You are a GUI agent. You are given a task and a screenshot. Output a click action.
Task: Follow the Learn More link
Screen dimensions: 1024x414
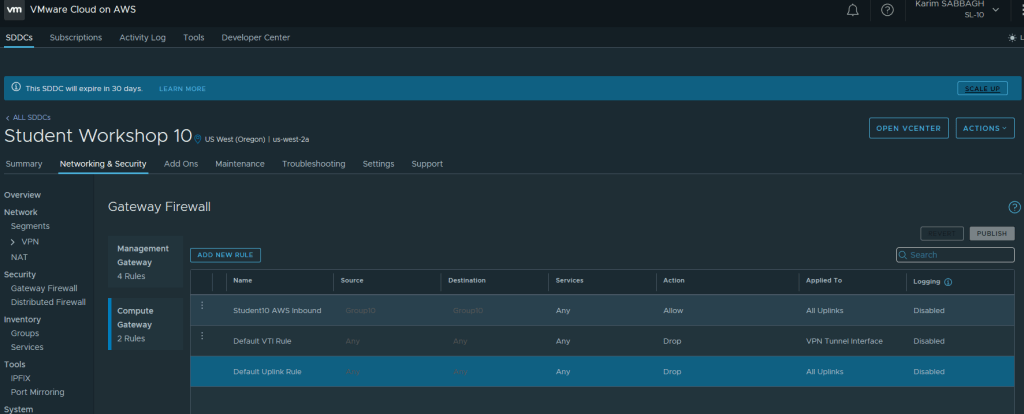[182, 88]
